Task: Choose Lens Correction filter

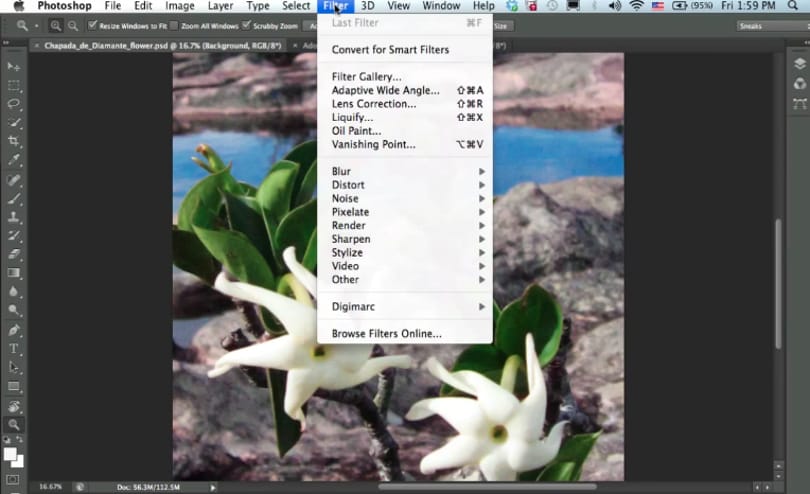Action: point(404,104)
